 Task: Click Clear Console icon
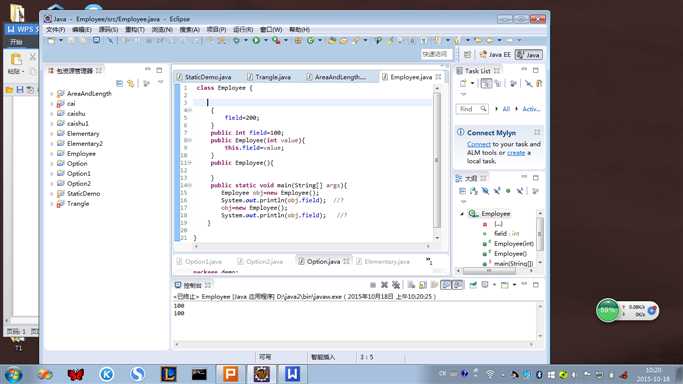click(x=411, y=285)
